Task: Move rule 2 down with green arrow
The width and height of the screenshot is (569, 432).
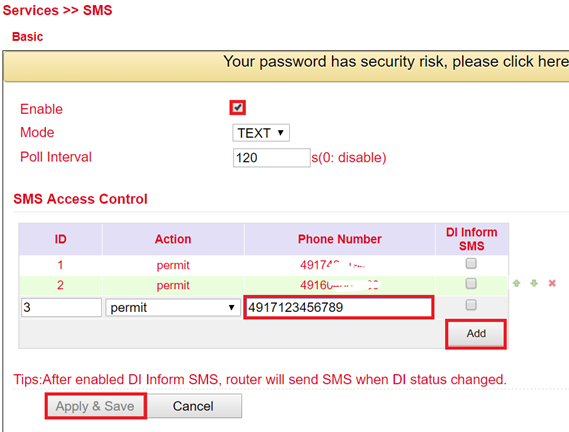Action: 534,283
